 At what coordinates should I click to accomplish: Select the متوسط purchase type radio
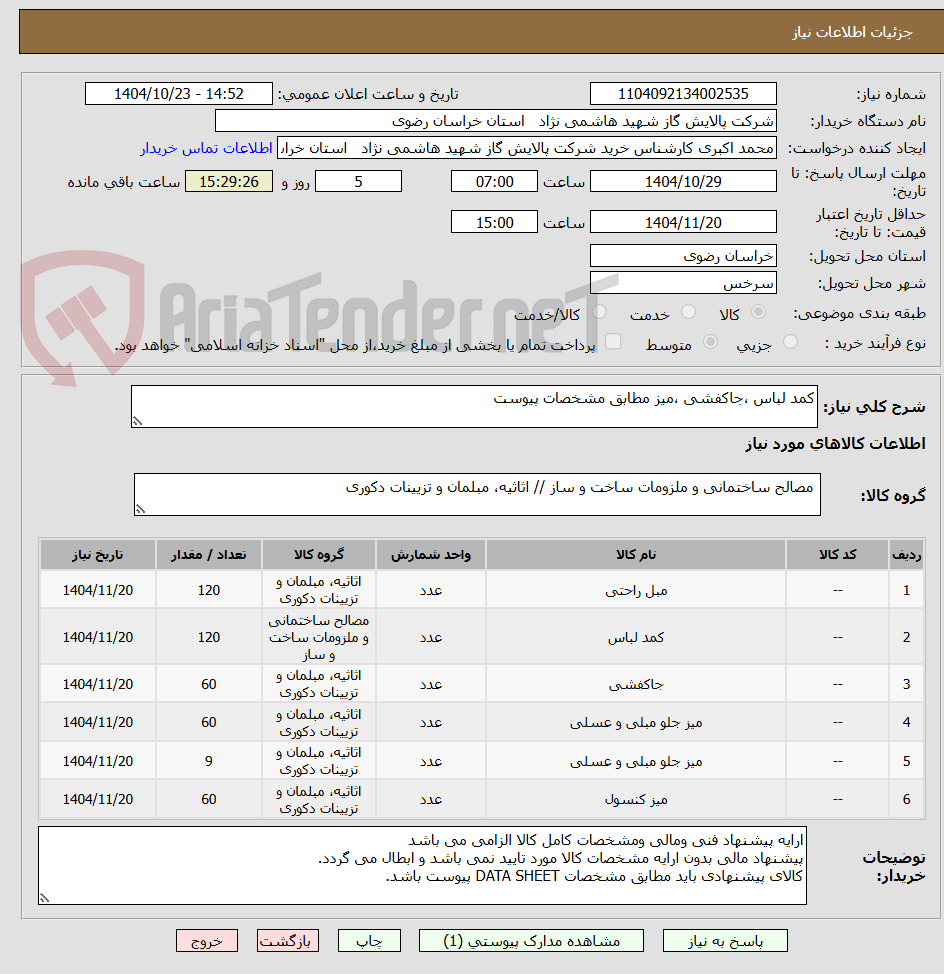coord(710,342)
